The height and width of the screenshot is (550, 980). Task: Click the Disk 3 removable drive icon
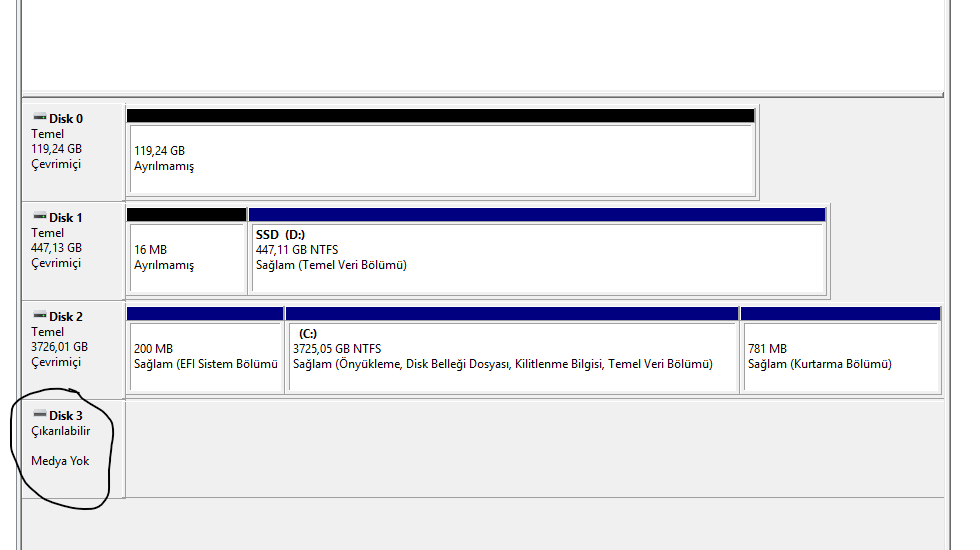pyautogui.click(x=39, y=414)
